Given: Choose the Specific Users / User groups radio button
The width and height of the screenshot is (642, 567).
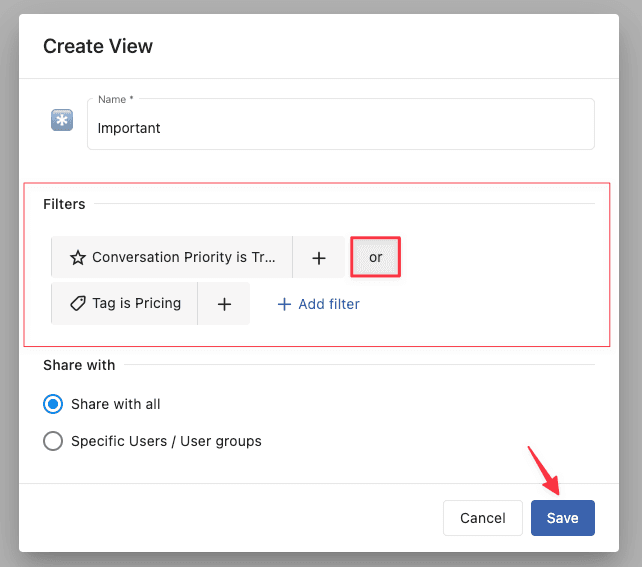Looking at the screenshot, I should point(53,441).
